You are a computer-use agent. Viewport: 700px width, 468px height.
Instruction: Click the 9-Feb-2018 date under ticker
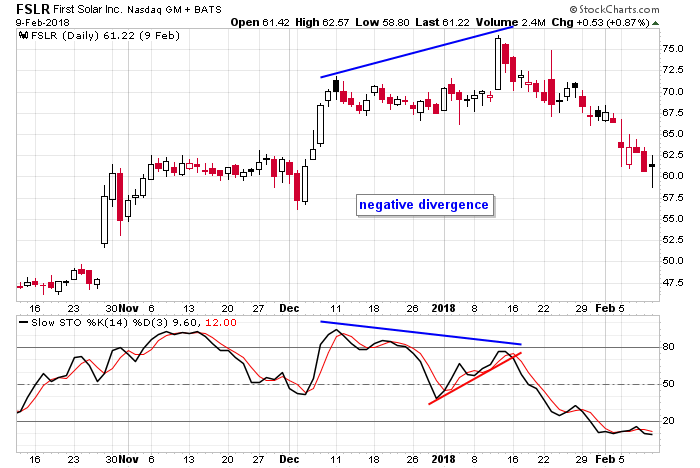click(x=30, y=21)
